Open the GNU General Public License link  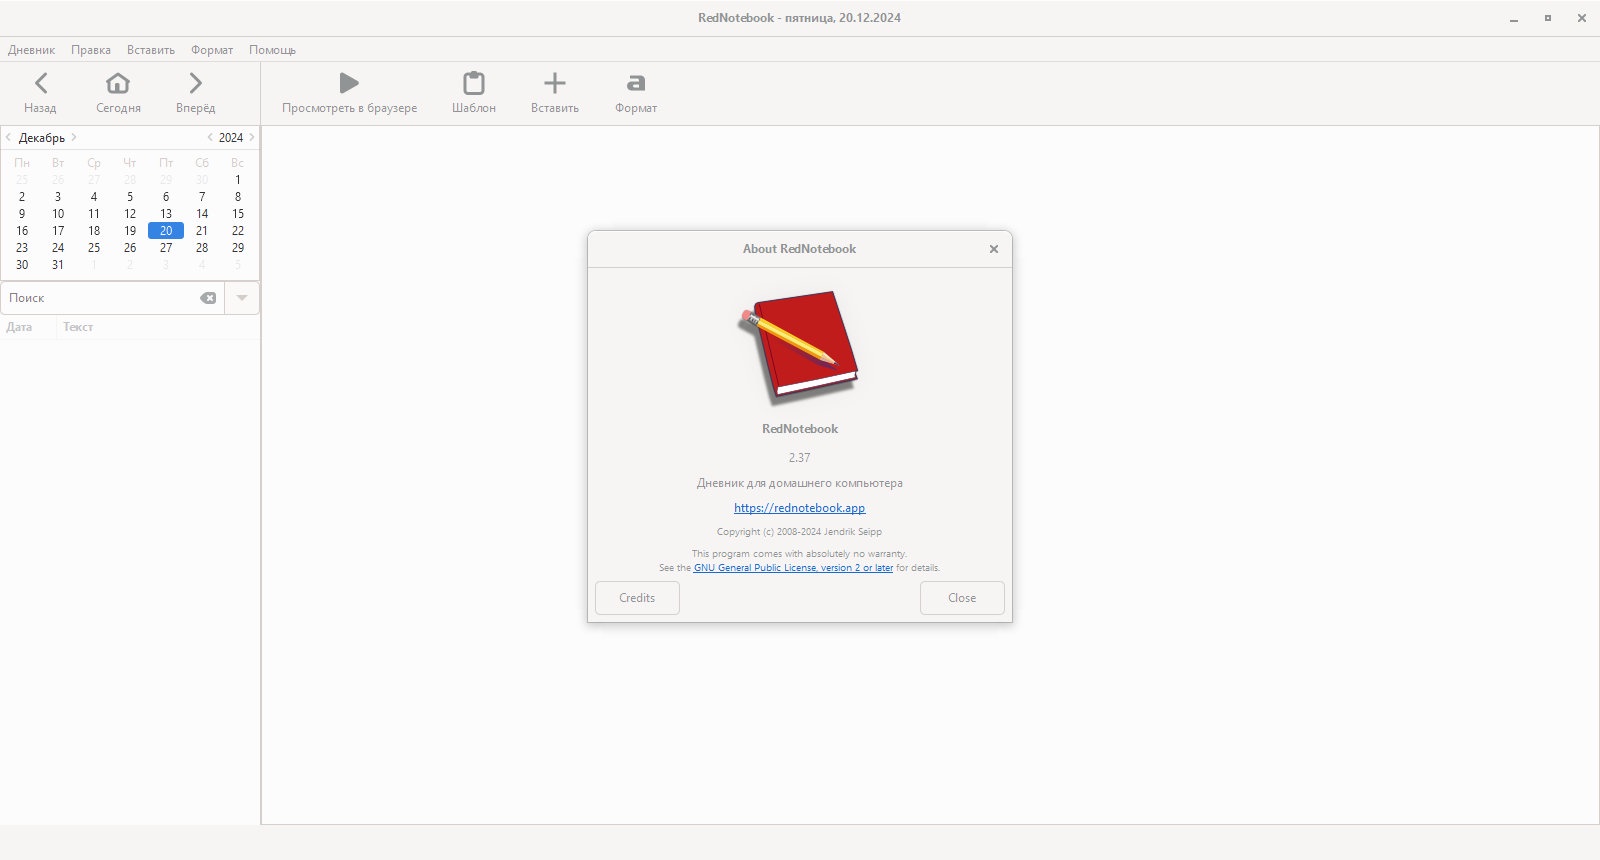coord(793,568)
